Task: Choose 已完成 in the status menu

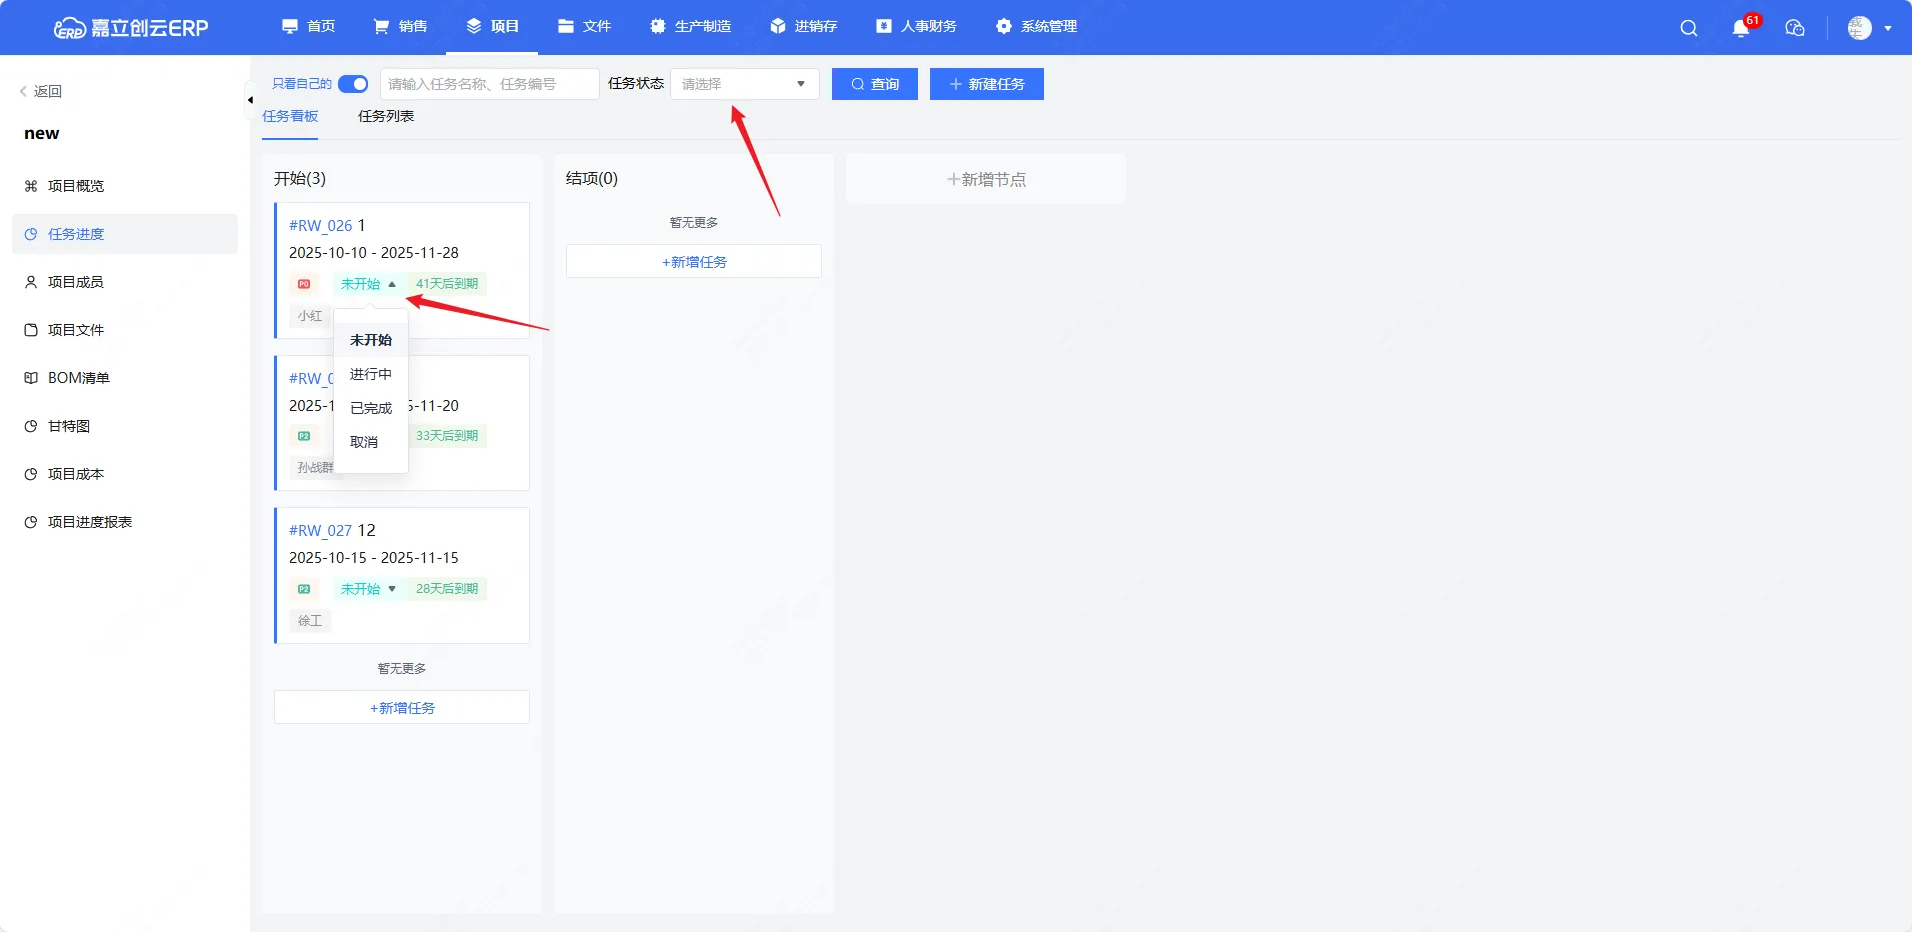Action: [370, 408]
